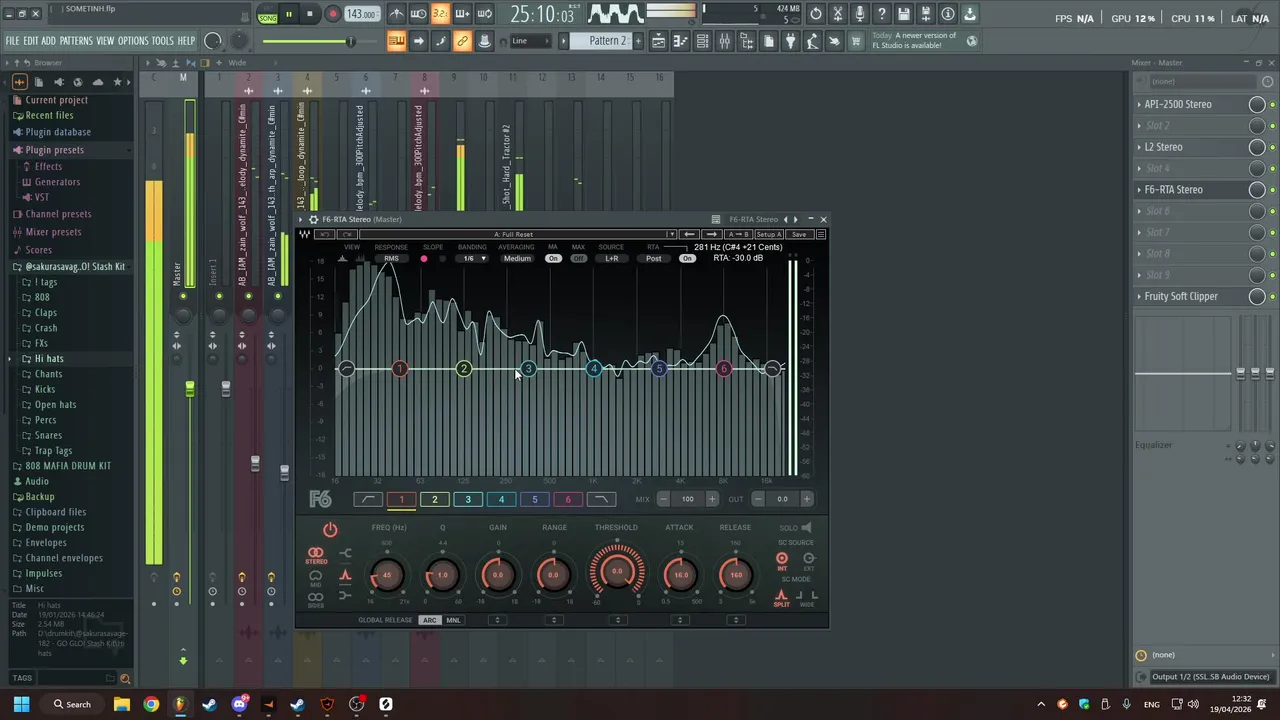
Task: Click band 3 node on the EQ graph
Action: [x=528, y=369]
